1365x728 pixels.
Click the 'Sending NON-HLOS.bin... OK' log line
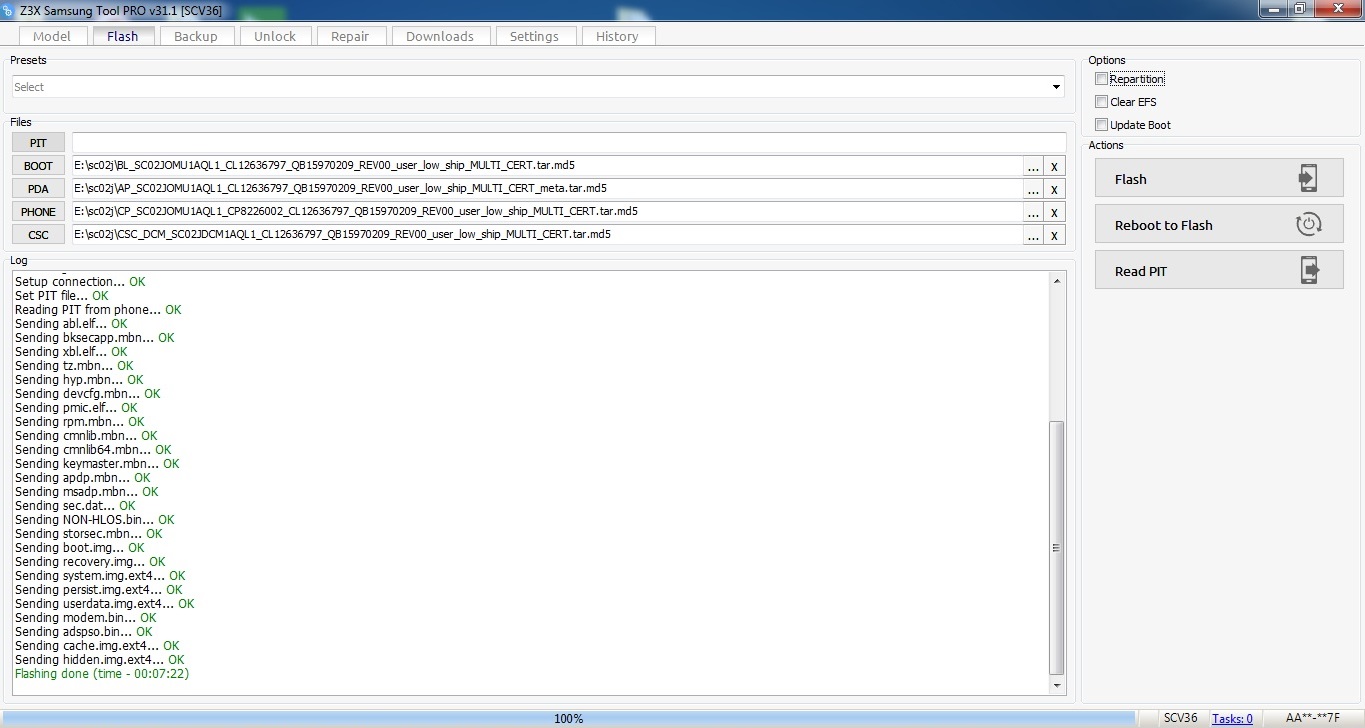[95, 520]
